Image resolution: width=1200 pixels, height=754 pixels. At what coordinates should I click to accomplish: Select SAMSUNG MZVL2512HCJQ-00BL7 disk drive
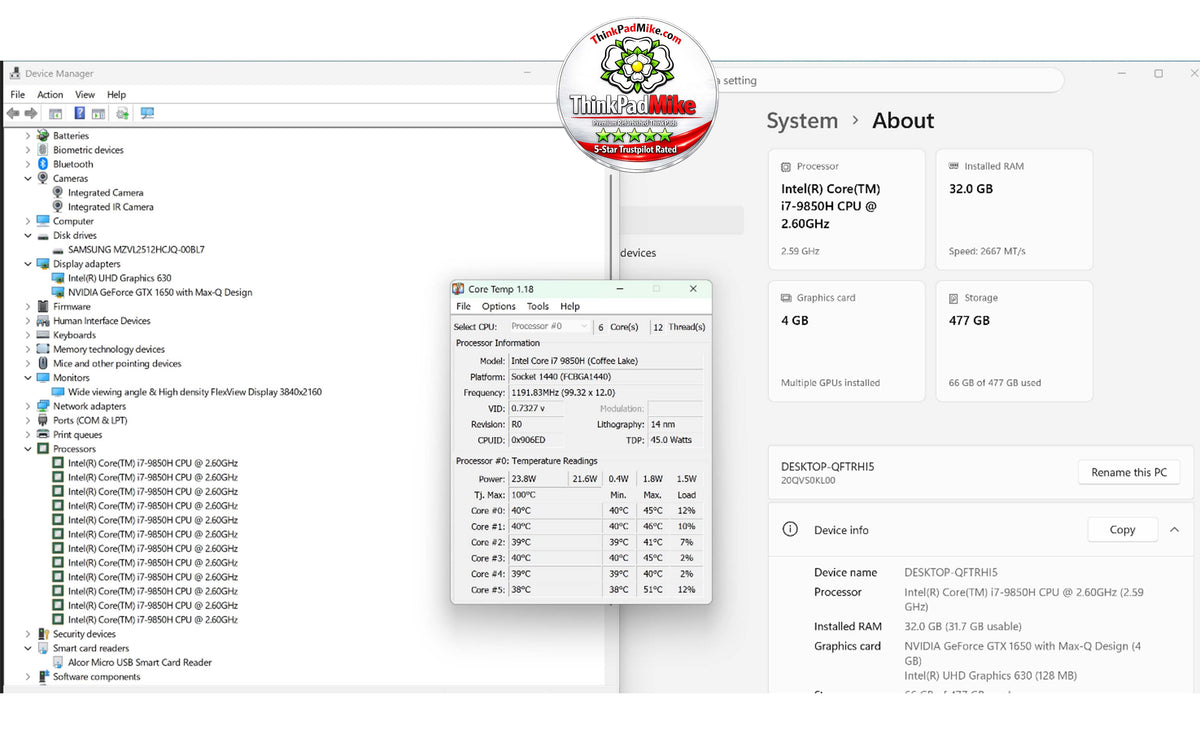136,250
